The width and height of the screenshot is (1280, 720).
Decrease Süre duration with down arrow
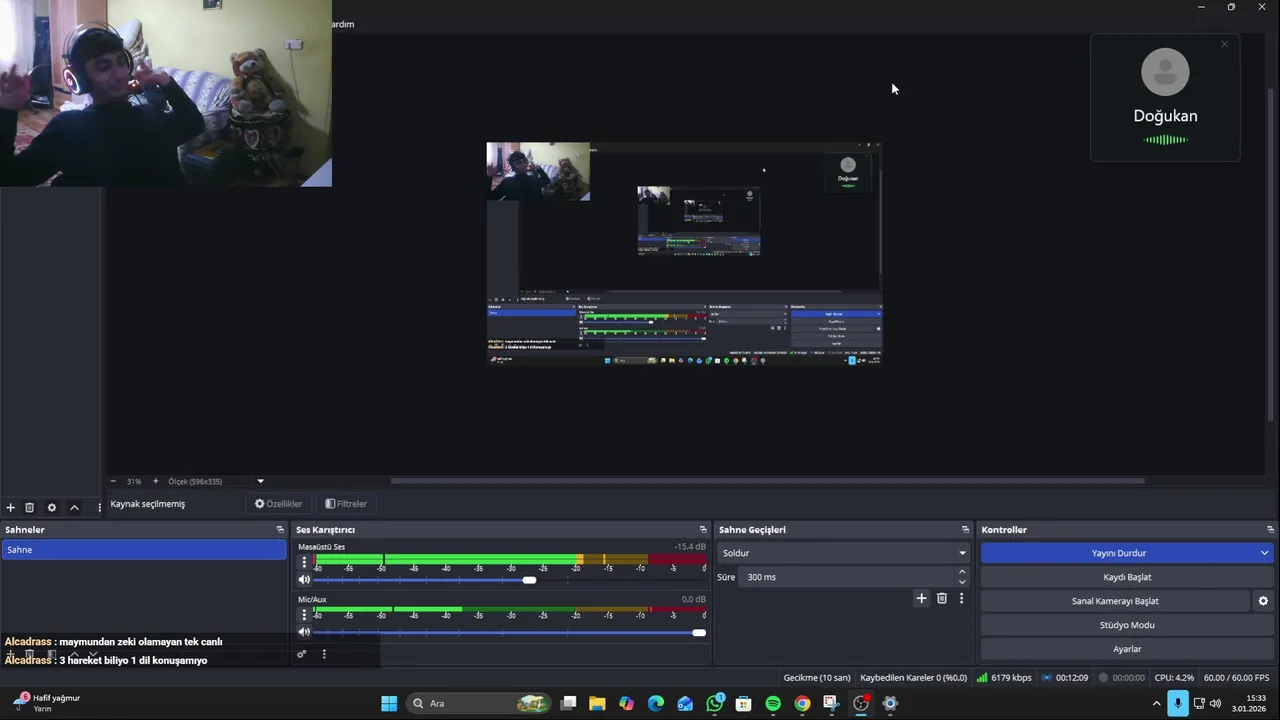(962, 582)
